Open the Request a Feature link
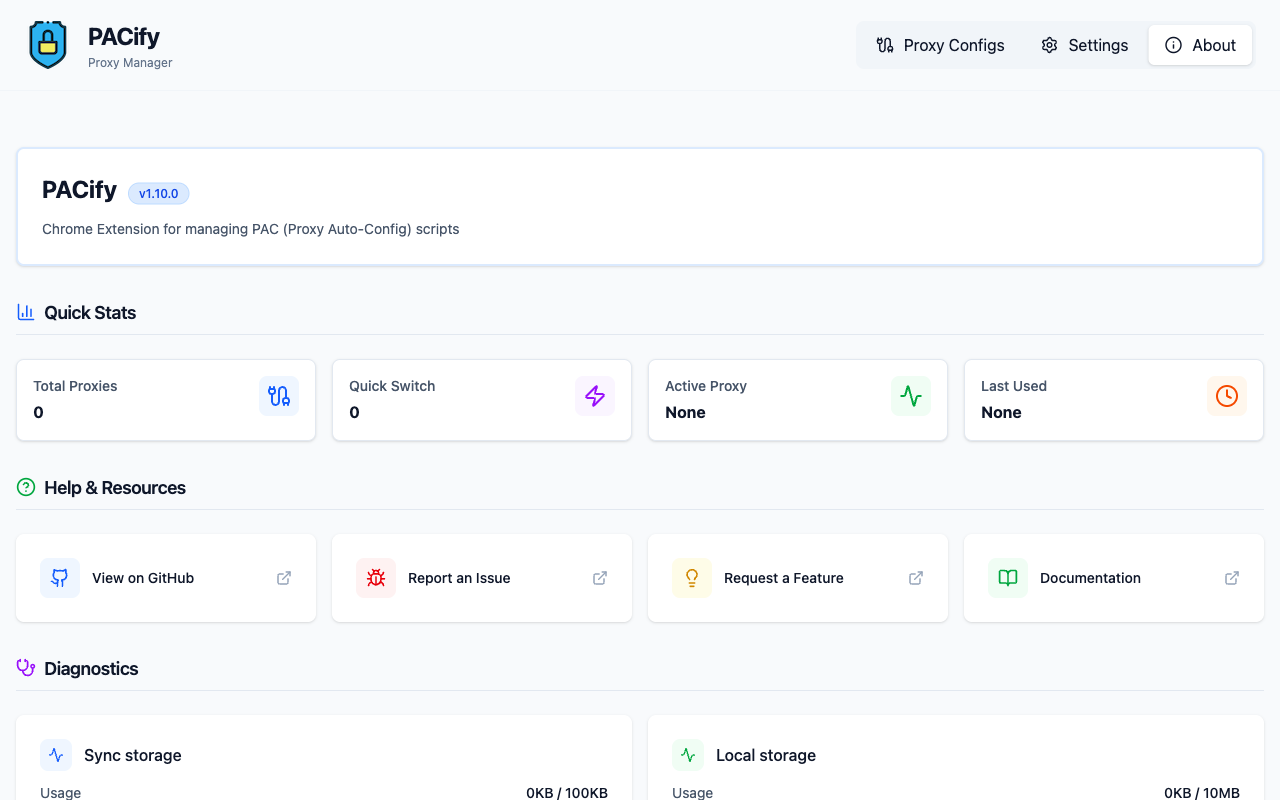 [x=798, y=578]
